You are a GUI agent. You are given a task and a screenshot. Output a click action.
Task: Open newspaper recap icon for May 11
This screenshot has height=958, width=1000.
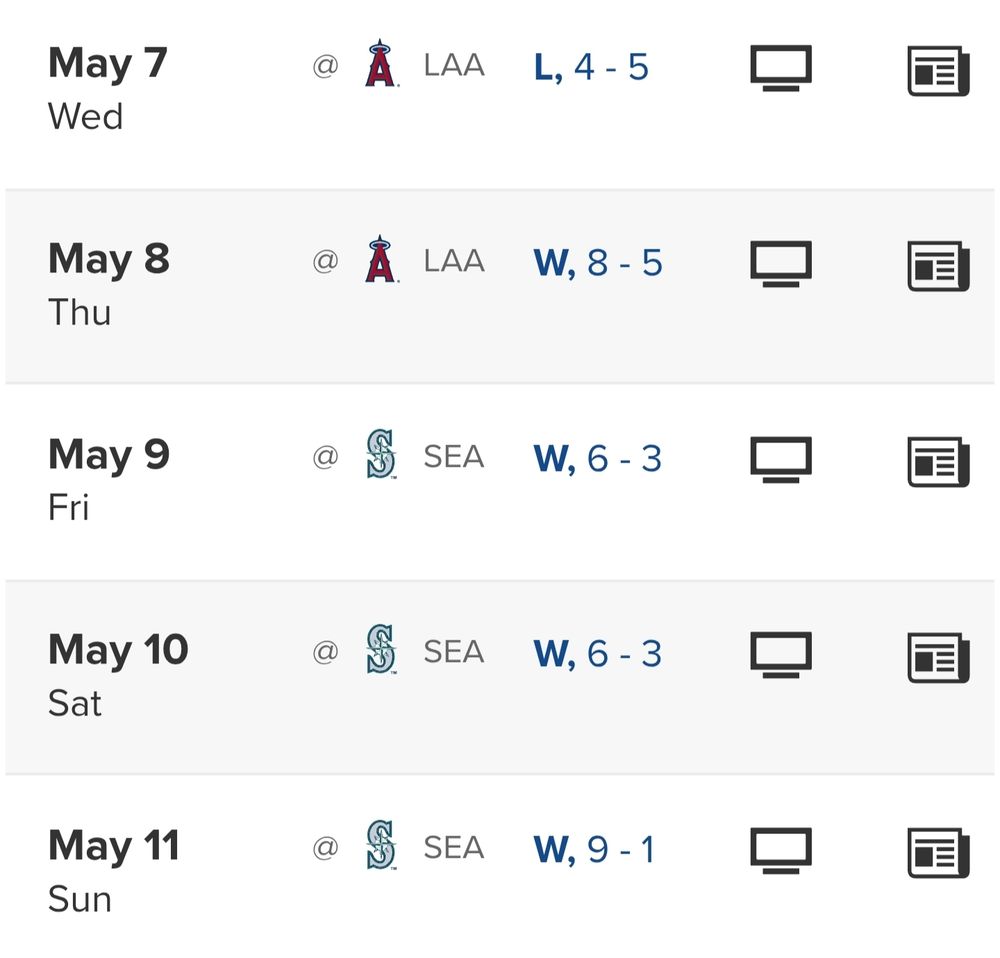point(938,853)
